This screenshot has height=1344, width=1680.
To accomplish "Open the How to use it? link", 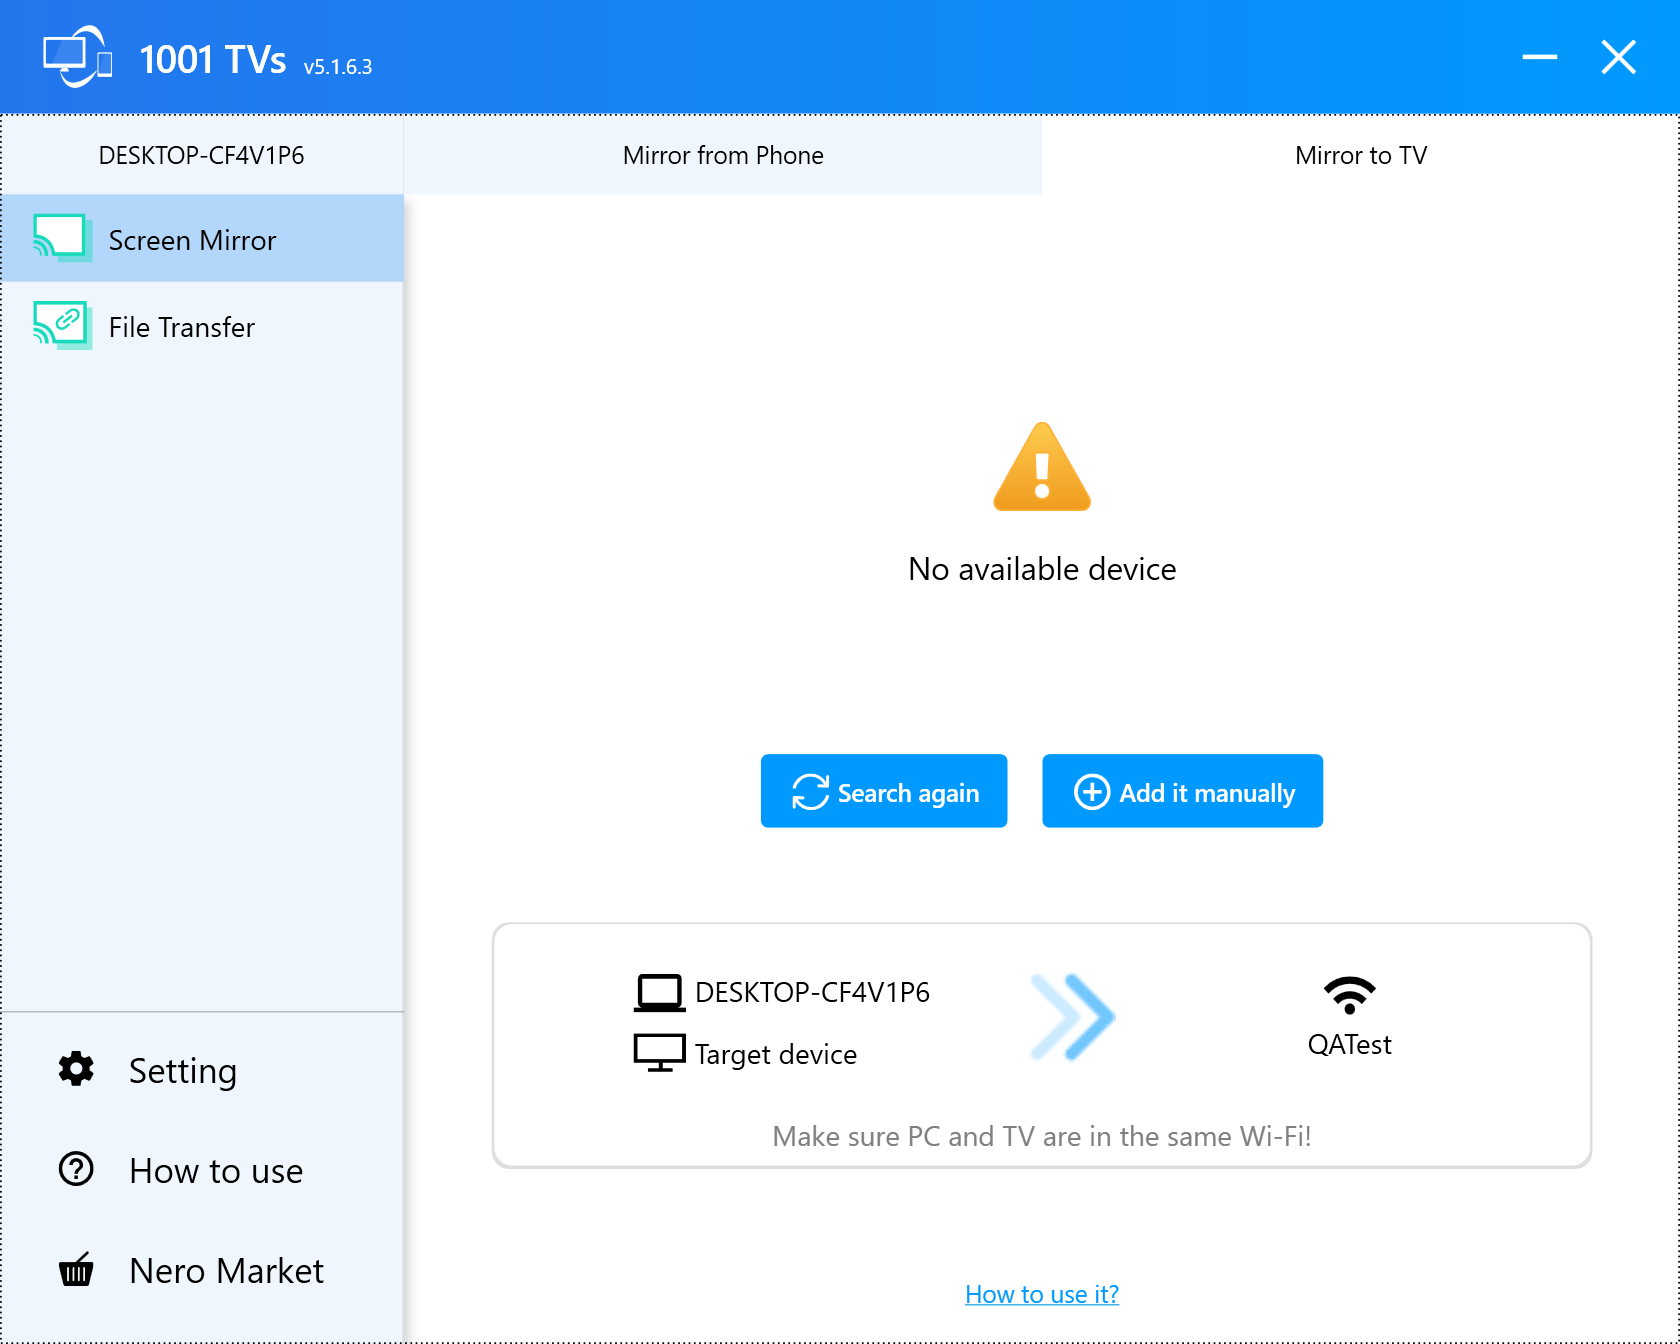I will (x=1042, y=1294).
